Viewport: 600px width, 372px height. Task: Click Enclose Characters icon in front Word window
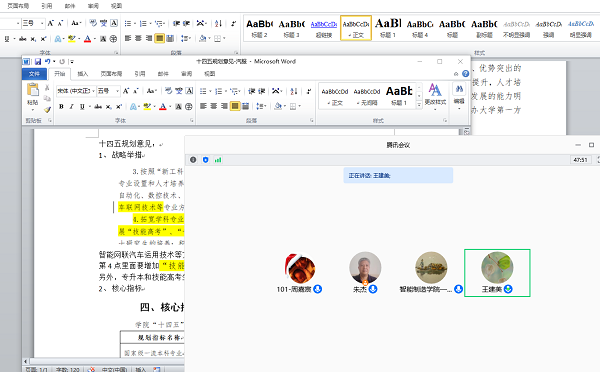(x=189, y=106)
